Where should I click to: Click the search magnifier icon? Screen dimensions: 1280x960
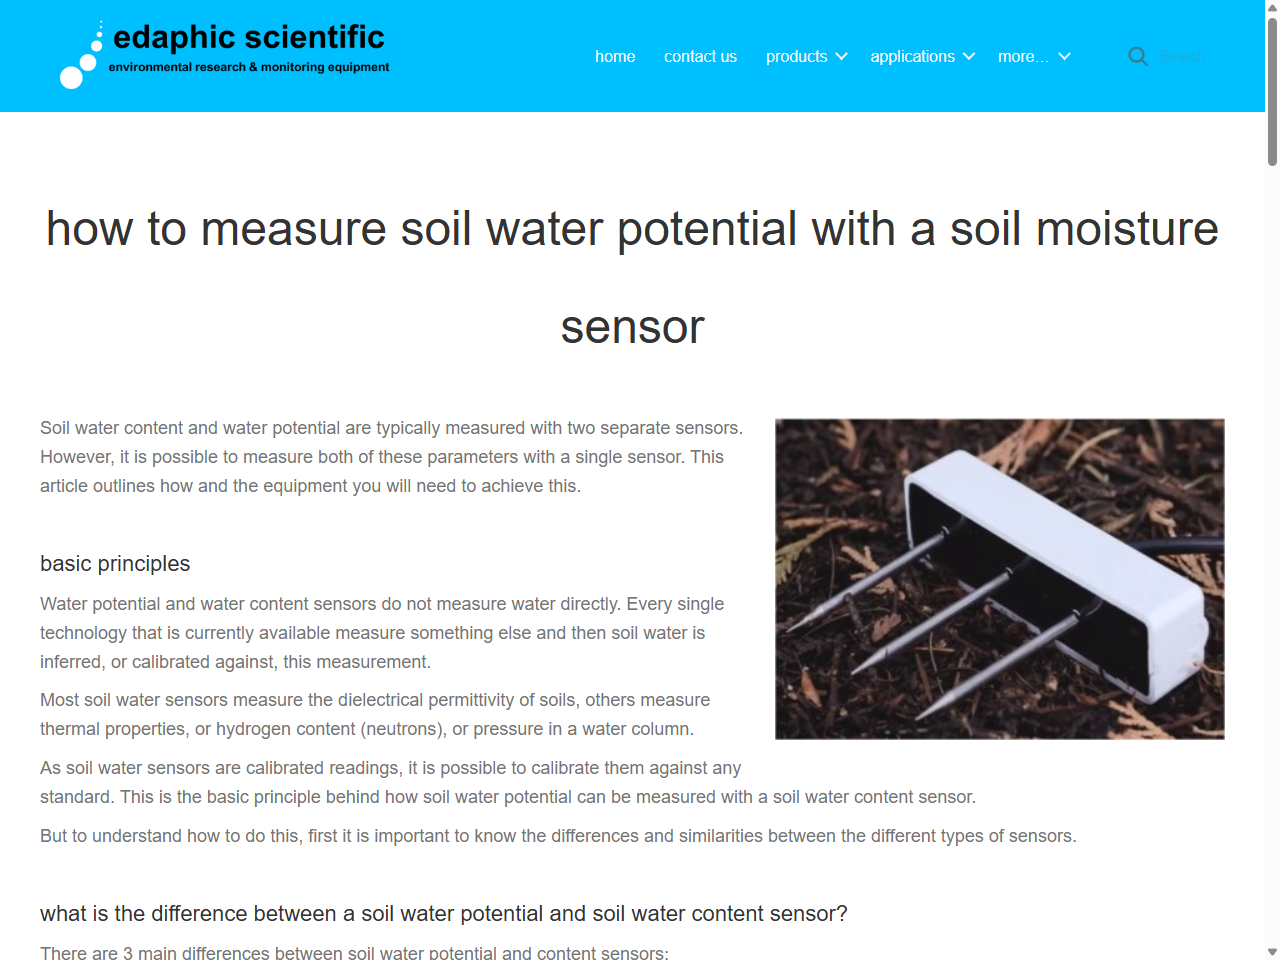pyautogui.click(x=1138, y=57)
